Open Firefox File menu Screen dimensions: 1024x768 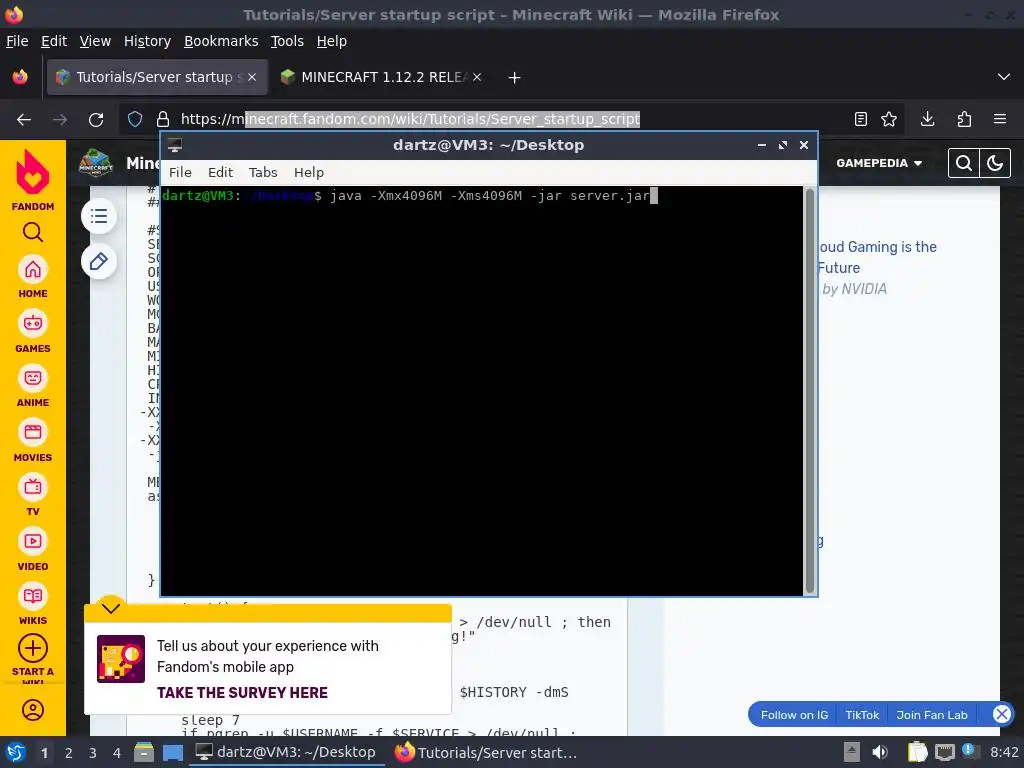17,41
